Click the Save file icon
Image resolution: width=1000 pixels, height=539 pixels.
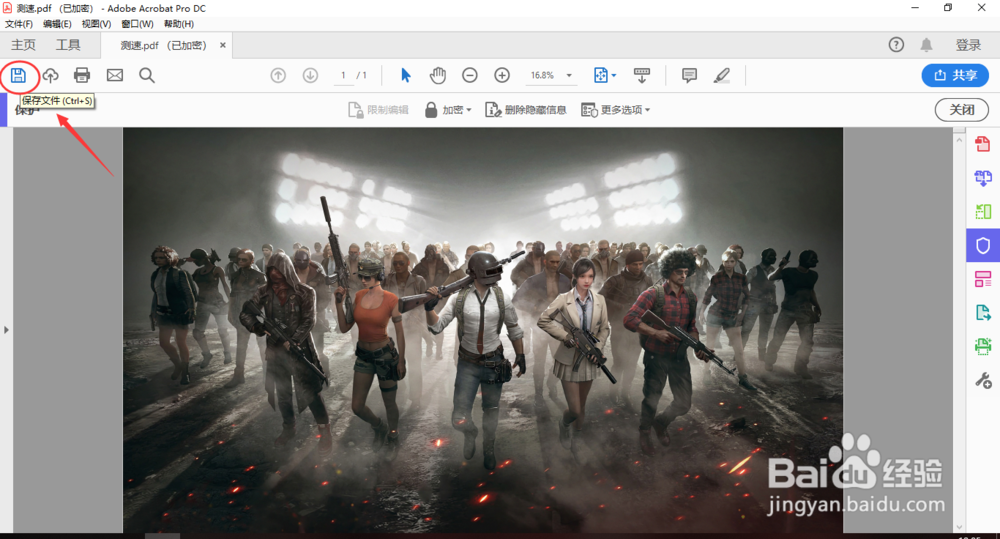[x=18, y=75]
